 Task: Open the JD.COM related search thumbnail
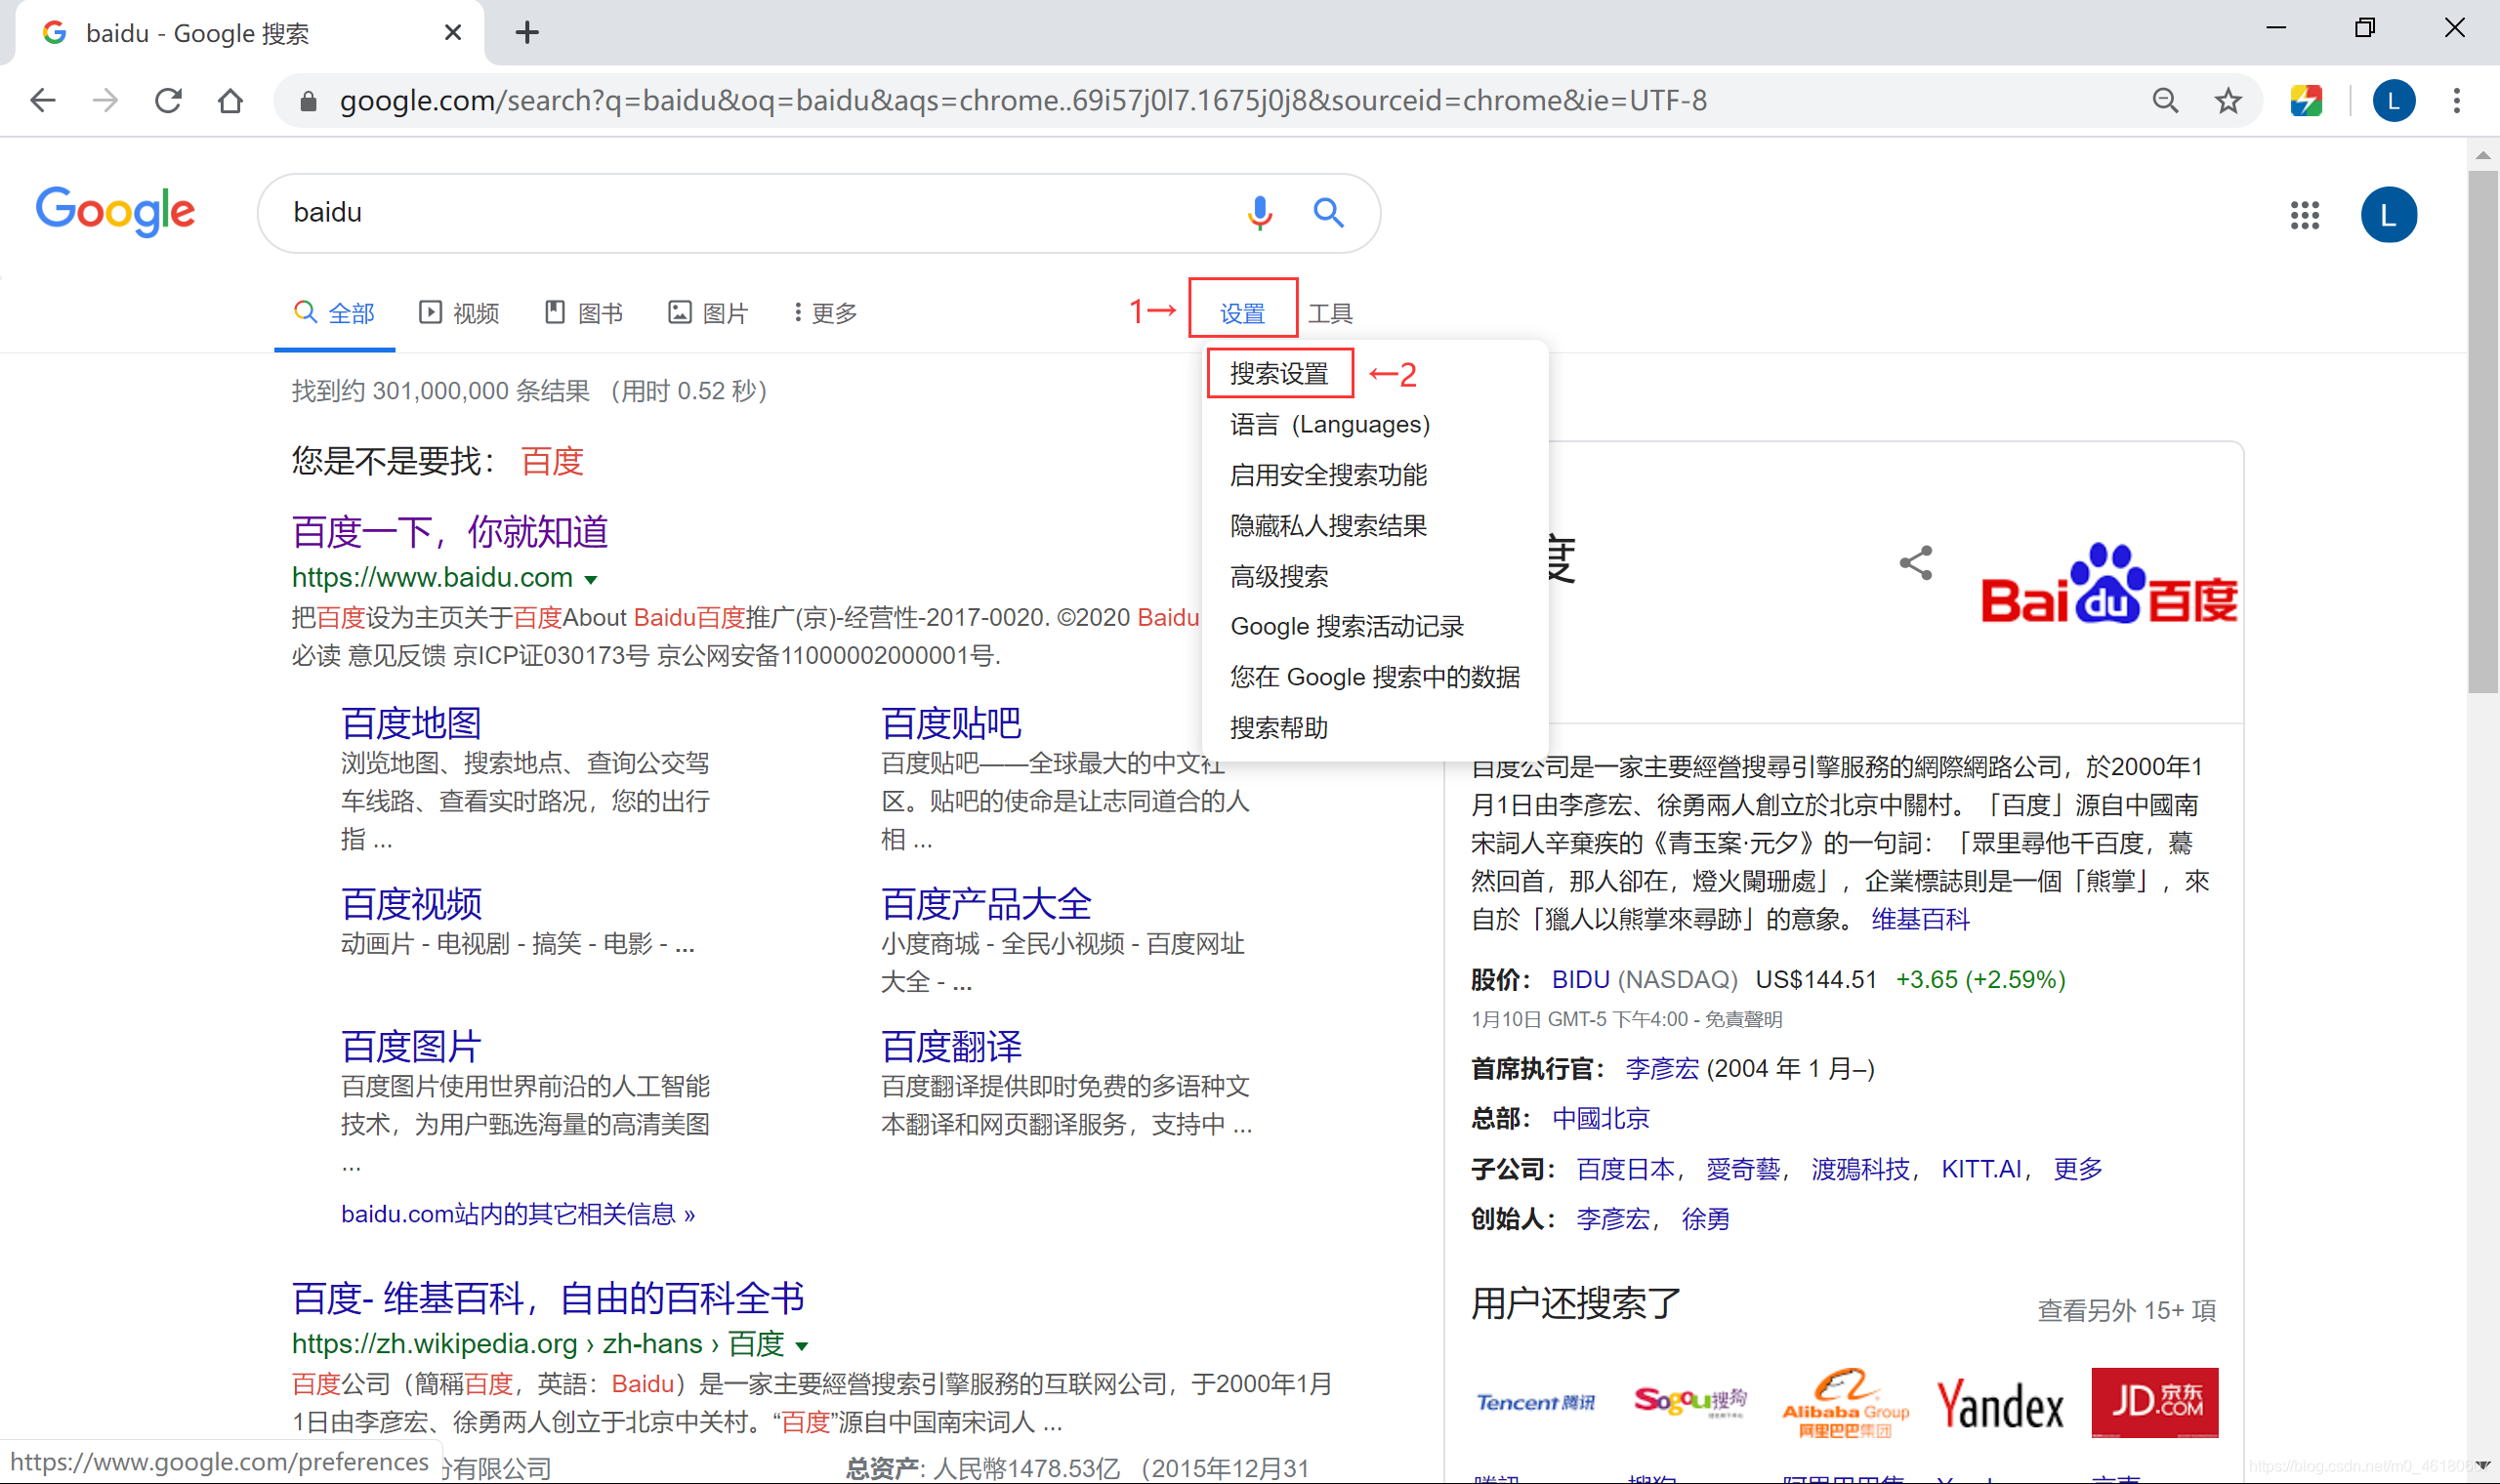(2154, 1402)
